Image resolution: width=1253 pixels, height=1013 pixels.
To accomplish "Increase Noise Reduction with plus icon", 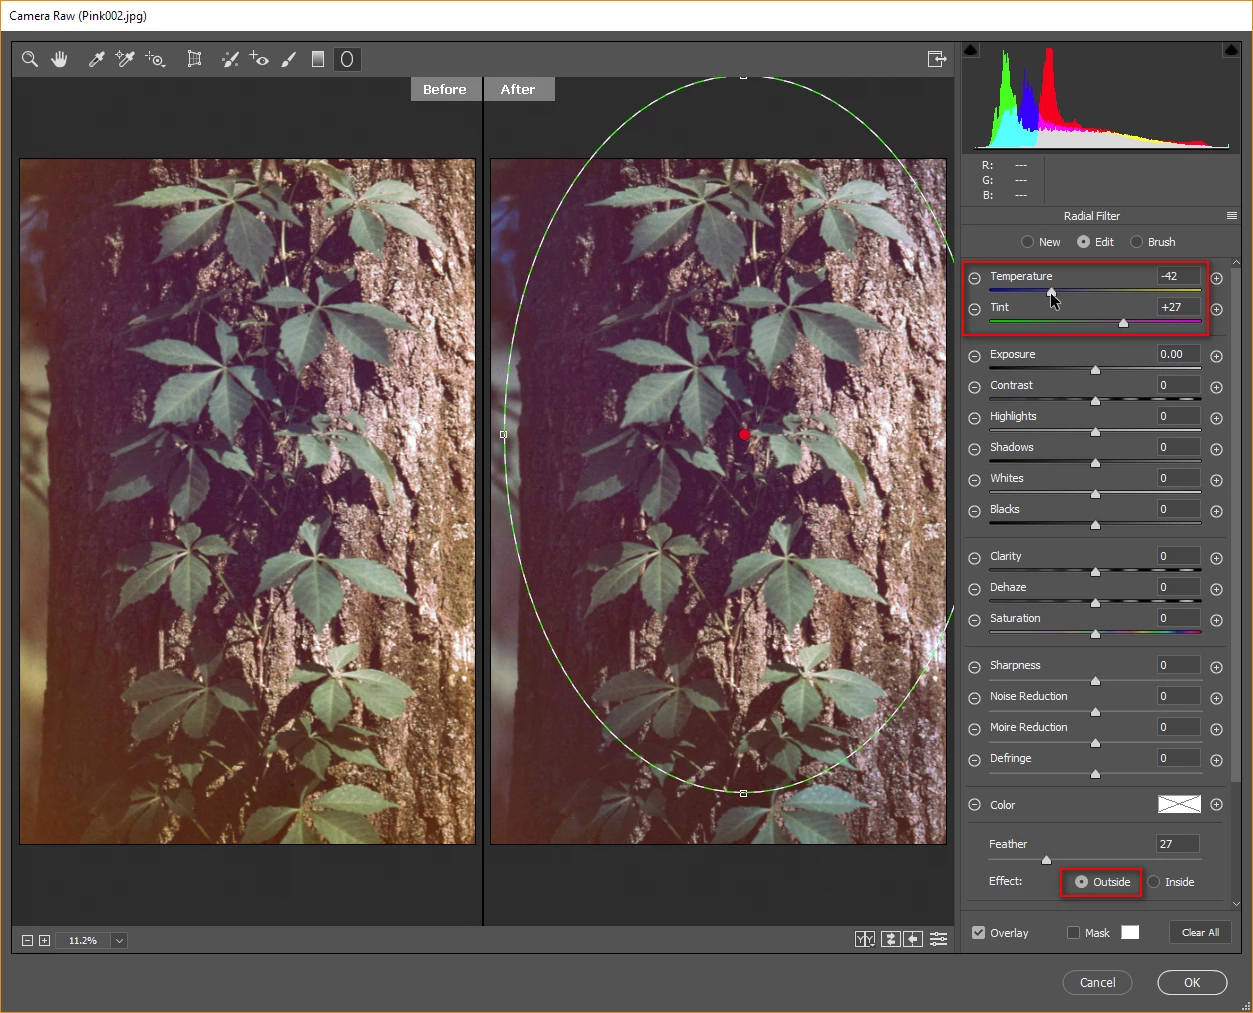I will (1217, 698).
